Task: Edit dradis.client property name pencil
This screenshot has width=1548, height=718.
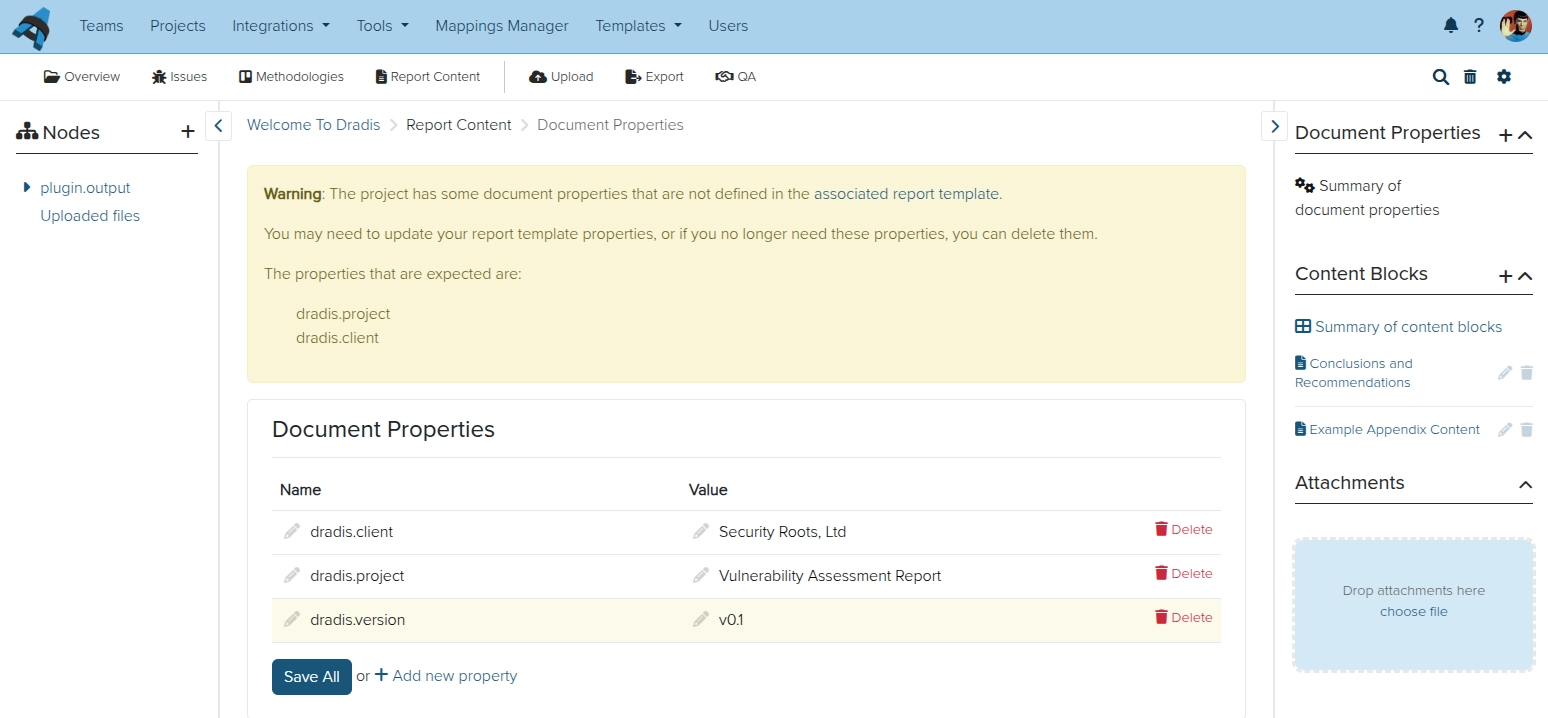Action: pos(292,531)
